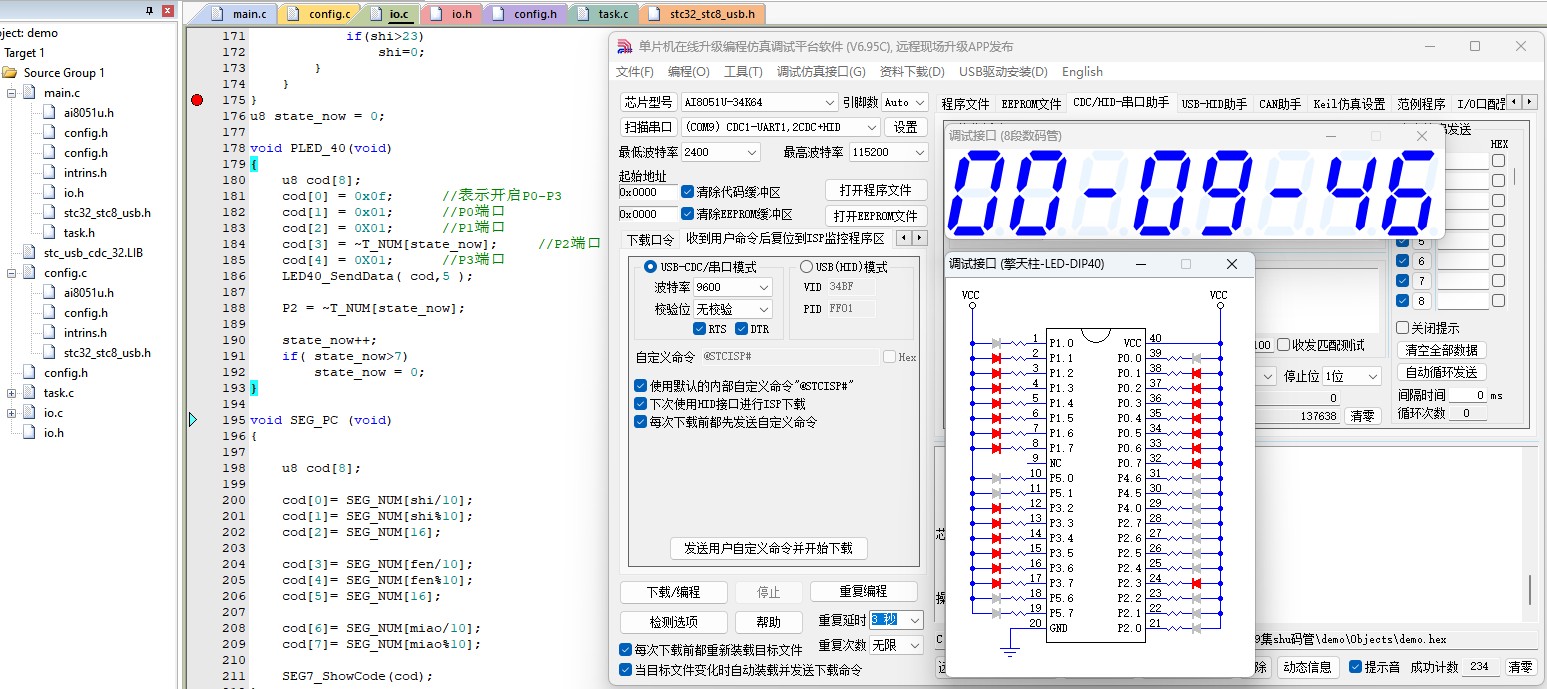
Task: Collapse the main.c tree node
Action: coord(12,93)
